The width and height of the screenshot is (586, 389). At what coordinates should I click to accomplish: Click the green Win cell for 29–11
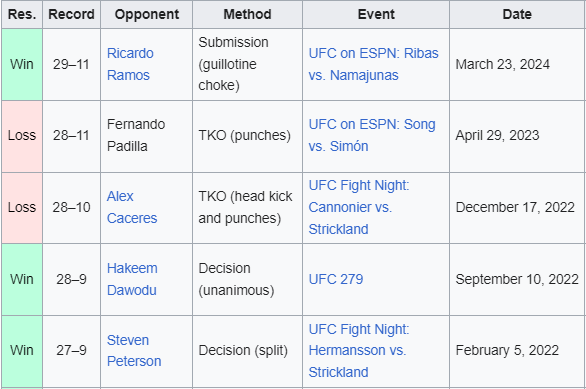22,64
